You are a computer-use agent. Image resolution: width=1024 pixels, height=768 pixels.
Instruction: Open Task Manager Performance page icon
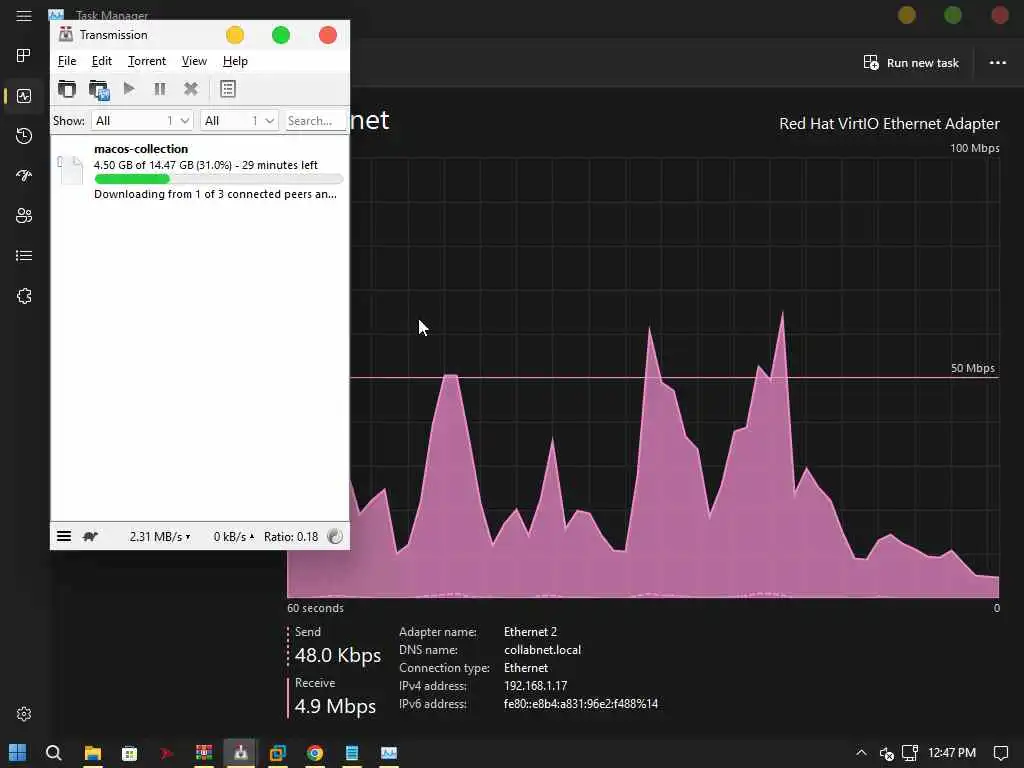tap(24, 96)
